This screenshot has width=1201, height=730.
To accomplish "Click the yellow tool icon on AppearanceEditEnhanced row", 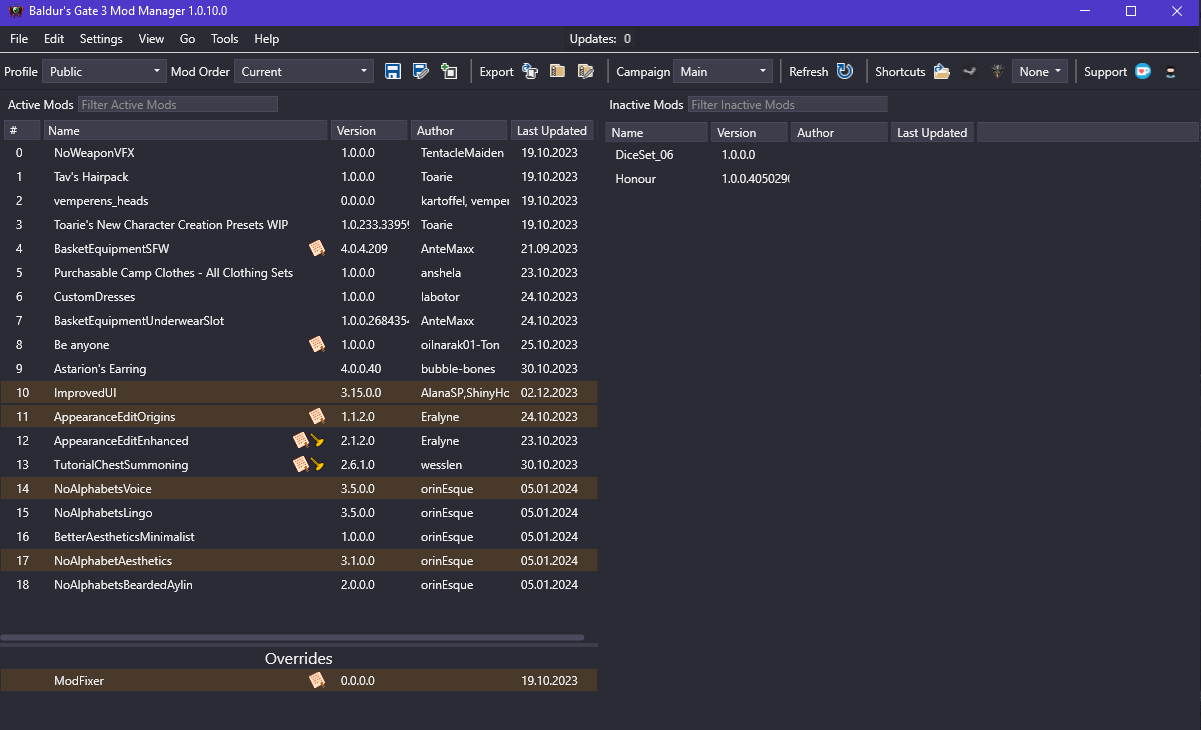I will [x=317, y=440].
